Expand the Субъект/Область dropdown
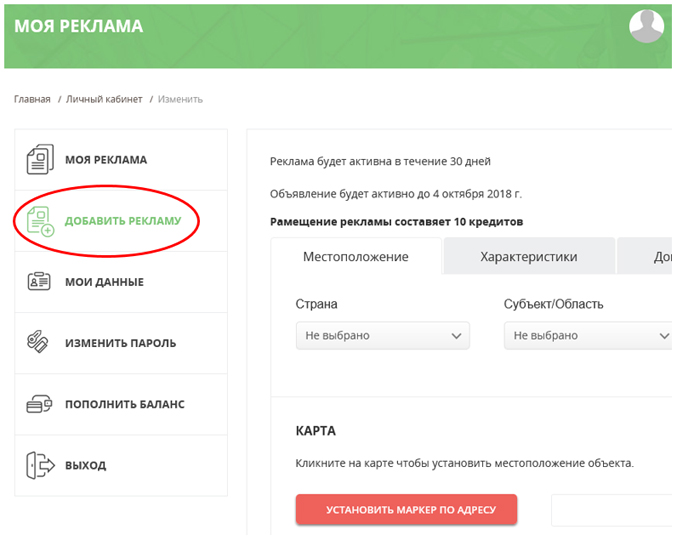The height and width of the screenshot is (541, 677). click(x=588, y=336)
